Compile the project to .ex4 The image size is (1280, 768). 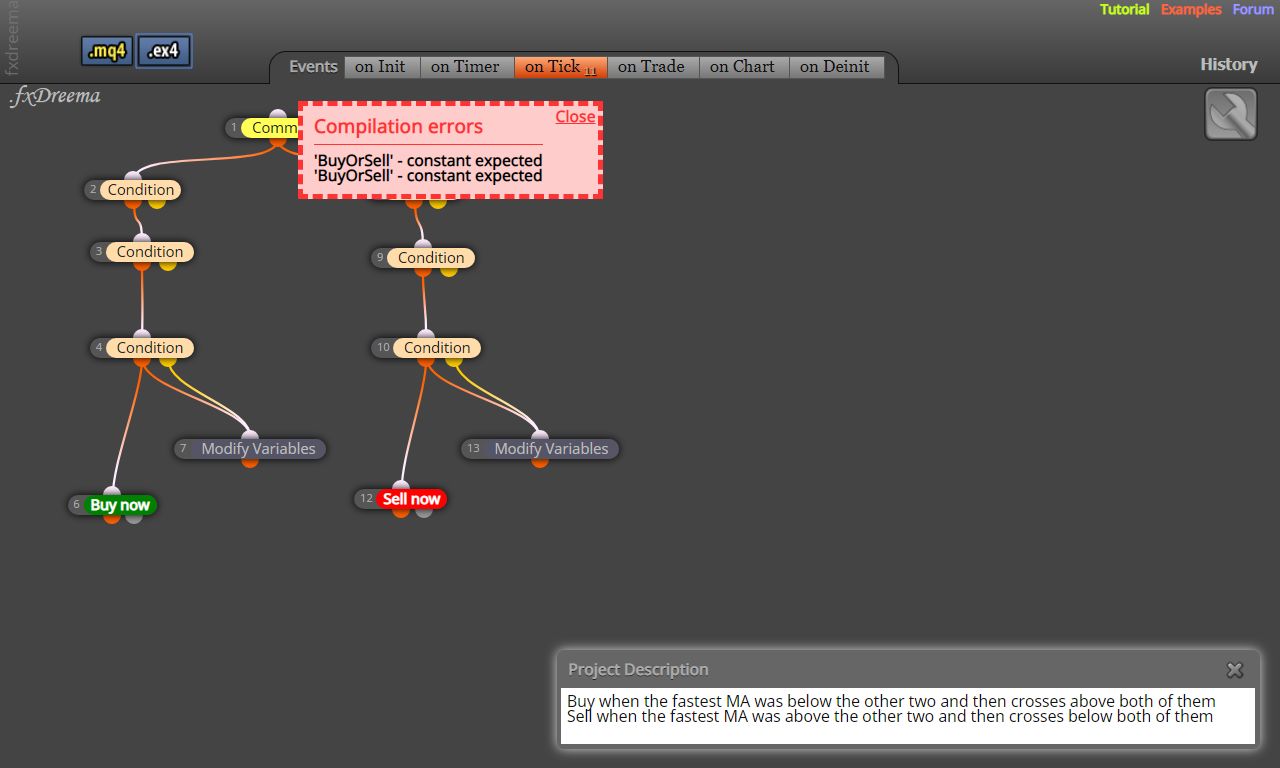(x=164, y=51)
